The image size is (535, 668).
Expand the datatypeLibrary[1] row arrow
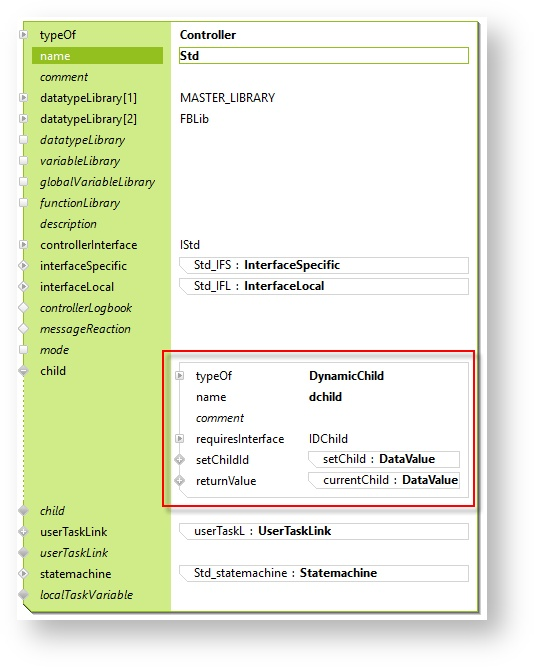click(23, 98)
